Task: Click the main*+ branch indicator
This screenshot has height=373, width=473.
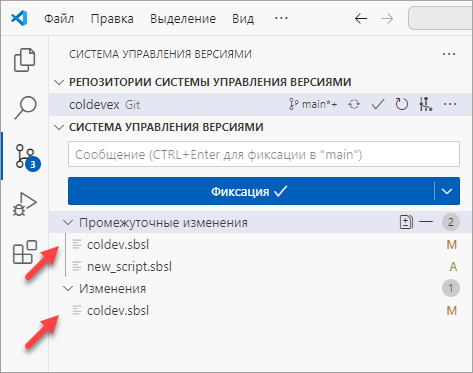Action: pyautogui.click(x=313, y=105)
